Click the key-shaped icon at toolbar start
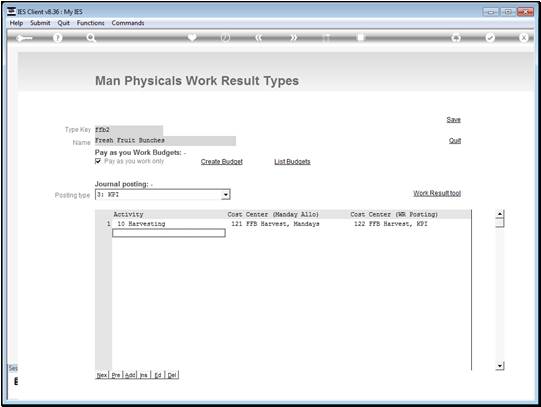Viewport: 541px width, 407px height. pyautogui.click(x=24, y=38)
